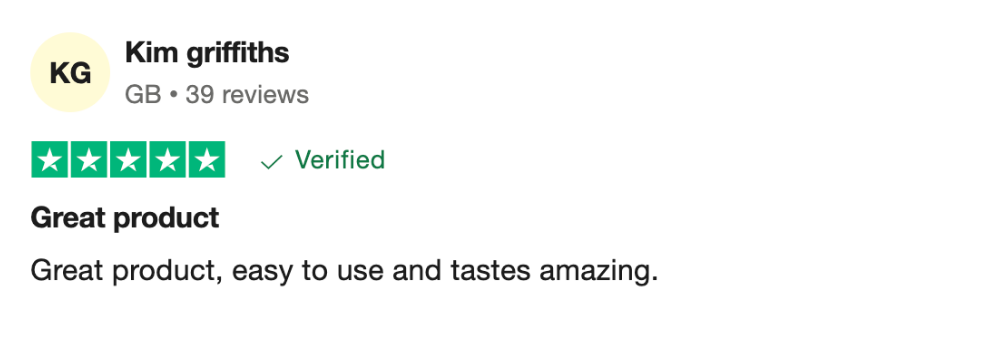Click the green Verified checkmark icon
The width and height of the screenshot is (1008, 364).
tap(271, 163)
